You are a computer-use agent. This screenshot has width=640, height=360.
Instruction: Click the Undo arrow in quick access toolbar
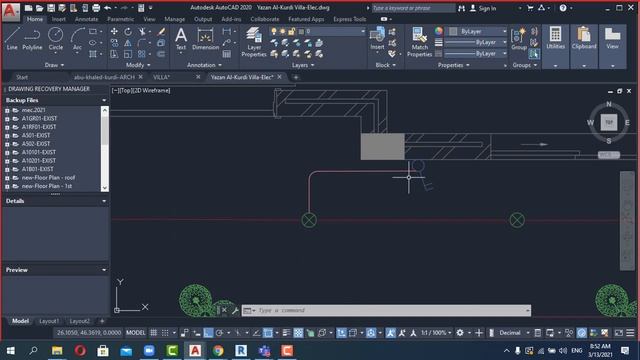(108, 8)
